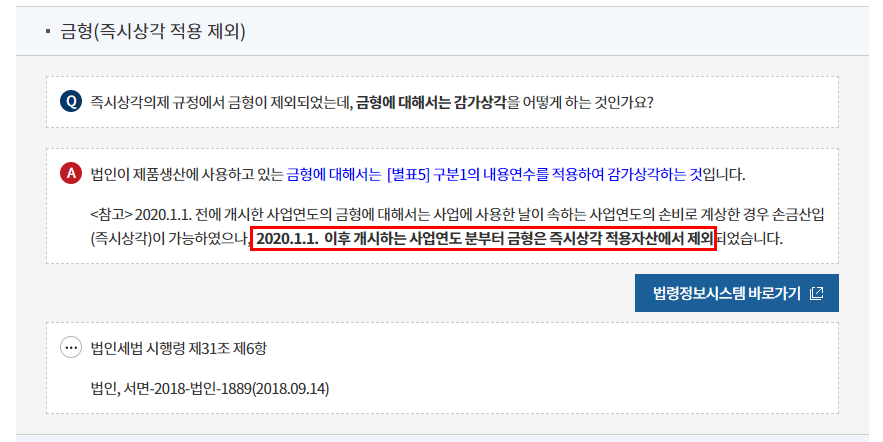
Task: Click the blue Q question icon
Action: 71,102
